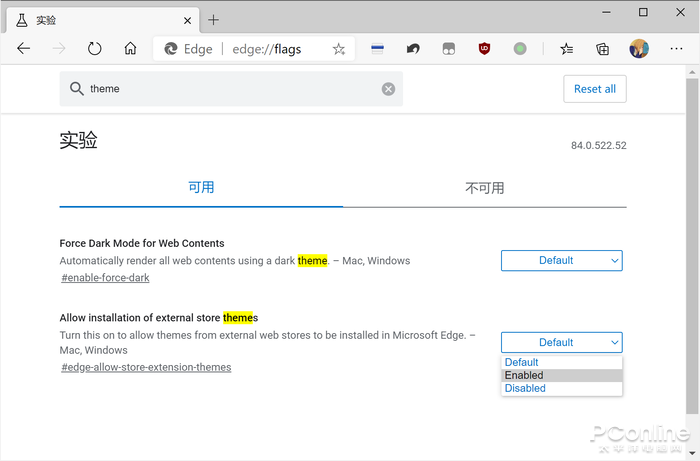This screenshot has height=461, width=700.
Task: Click the version number 84.0.522.52
Action: click(599, 145)
